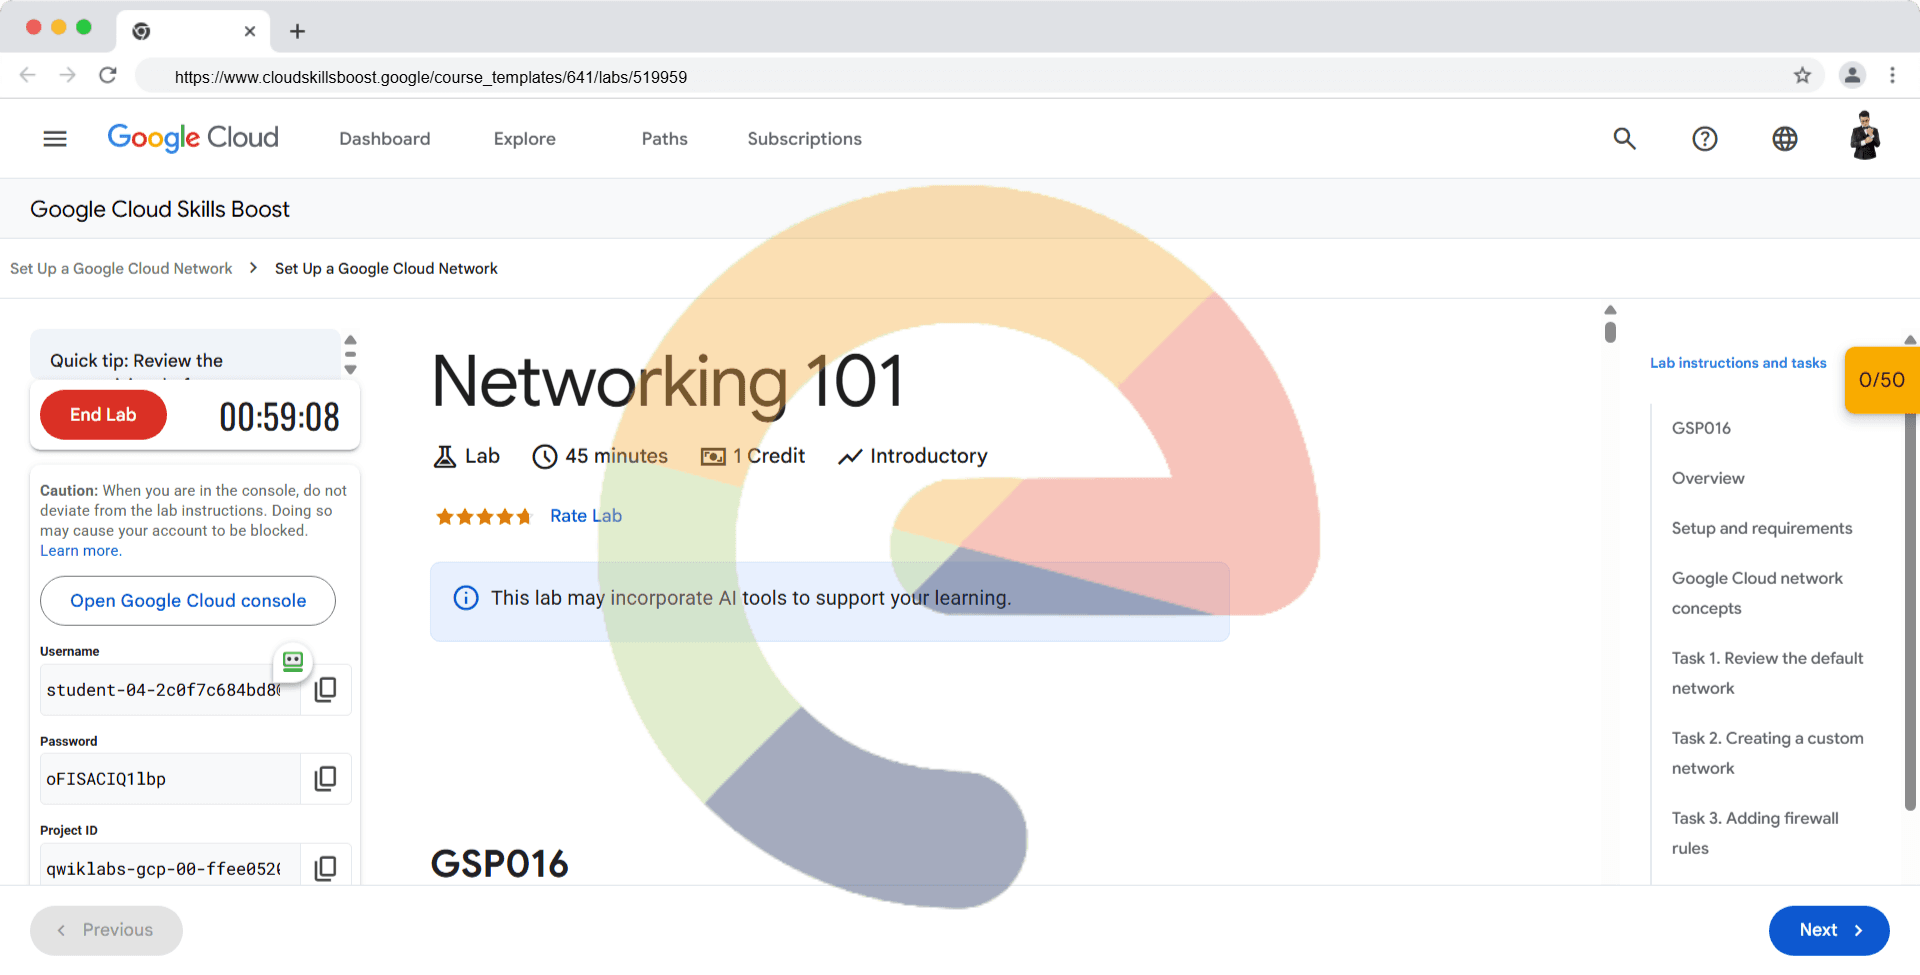
Task: Open the Dashboard menu item
Action: click(384, 139)
